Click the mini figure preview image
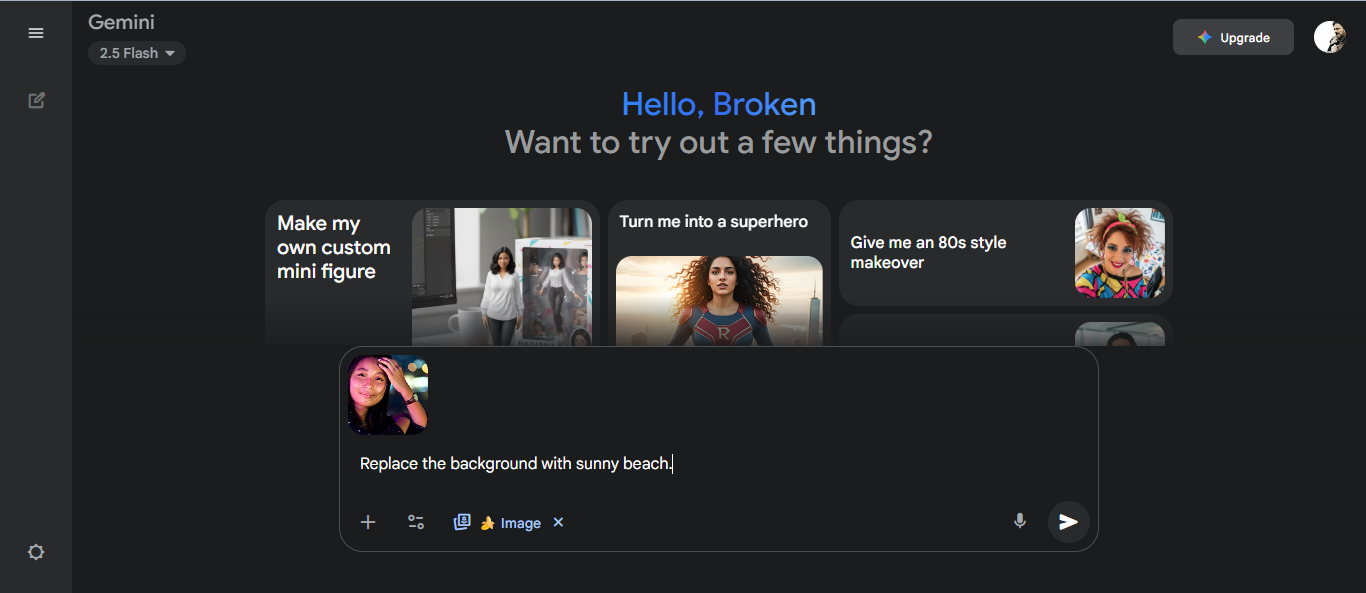 coord(502,277)
